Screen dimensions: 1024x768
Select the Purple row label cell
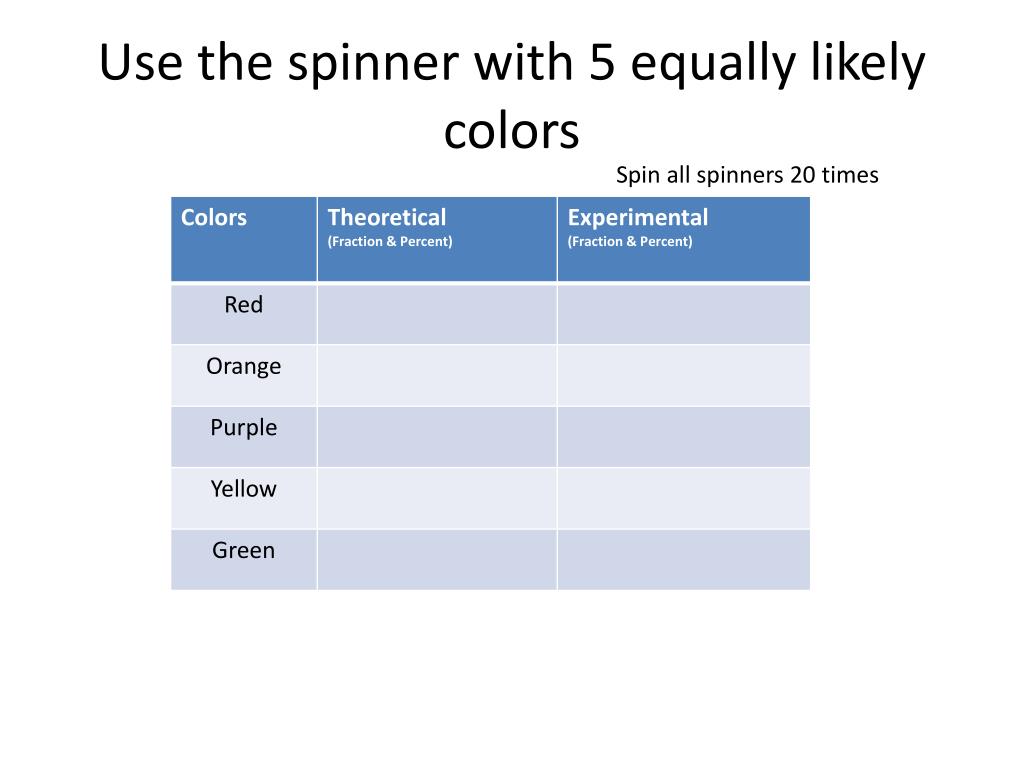(244, 437)
